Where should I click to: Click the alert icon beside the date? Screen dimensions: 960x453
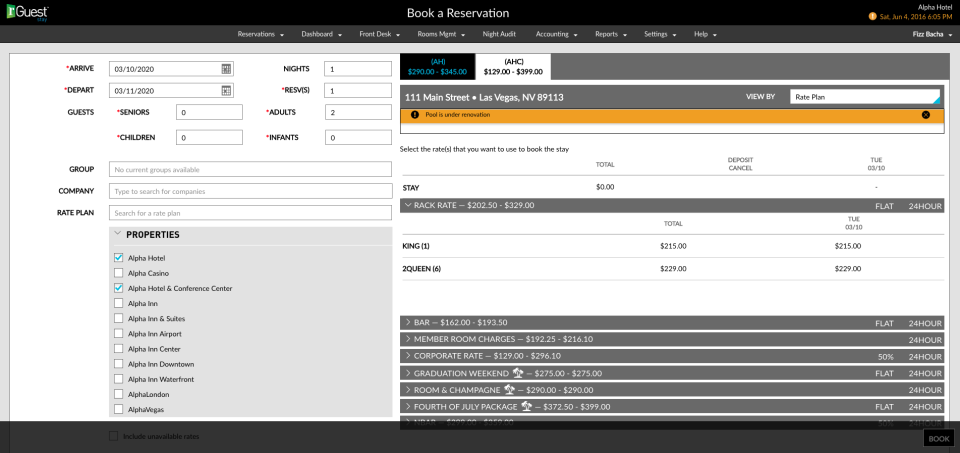pos(872,17)
